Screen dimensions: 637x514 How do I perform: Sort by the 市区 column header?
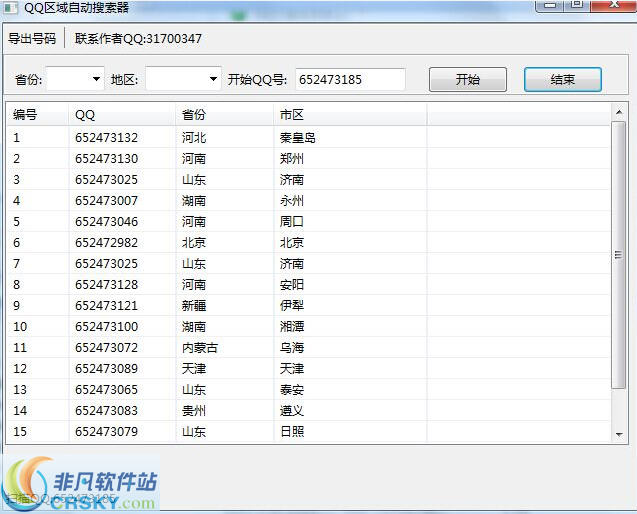[x=350, y=115]
